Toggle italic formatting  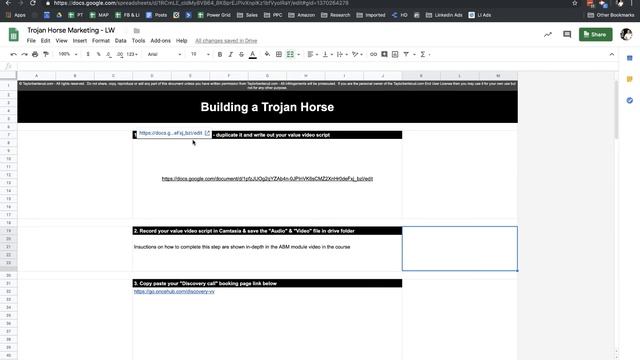click(x=231, y=54)
